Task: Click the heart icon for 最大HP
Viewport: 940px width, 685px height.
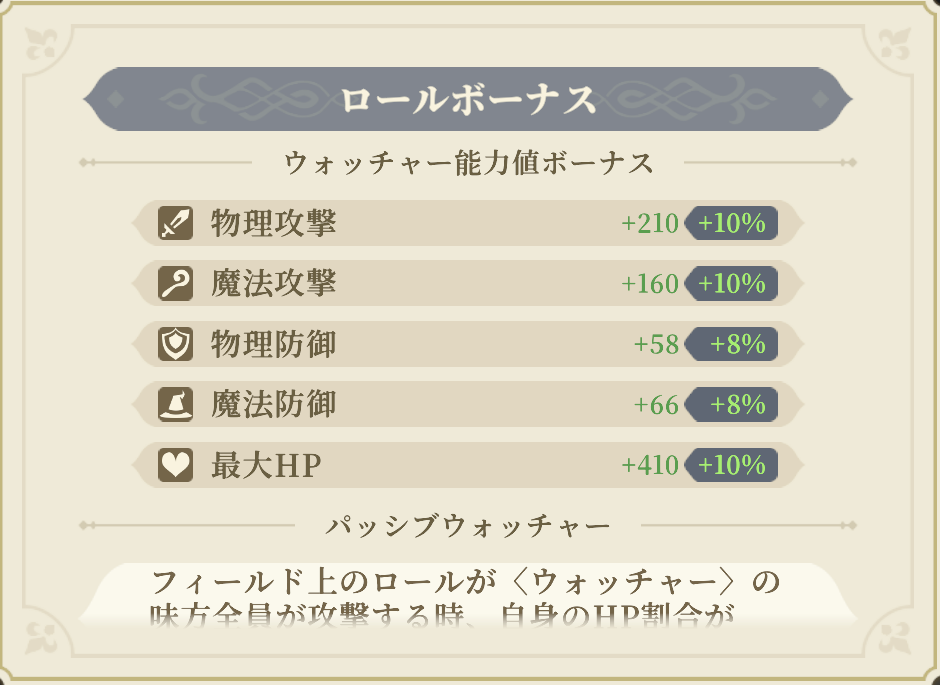Action: 175,465
